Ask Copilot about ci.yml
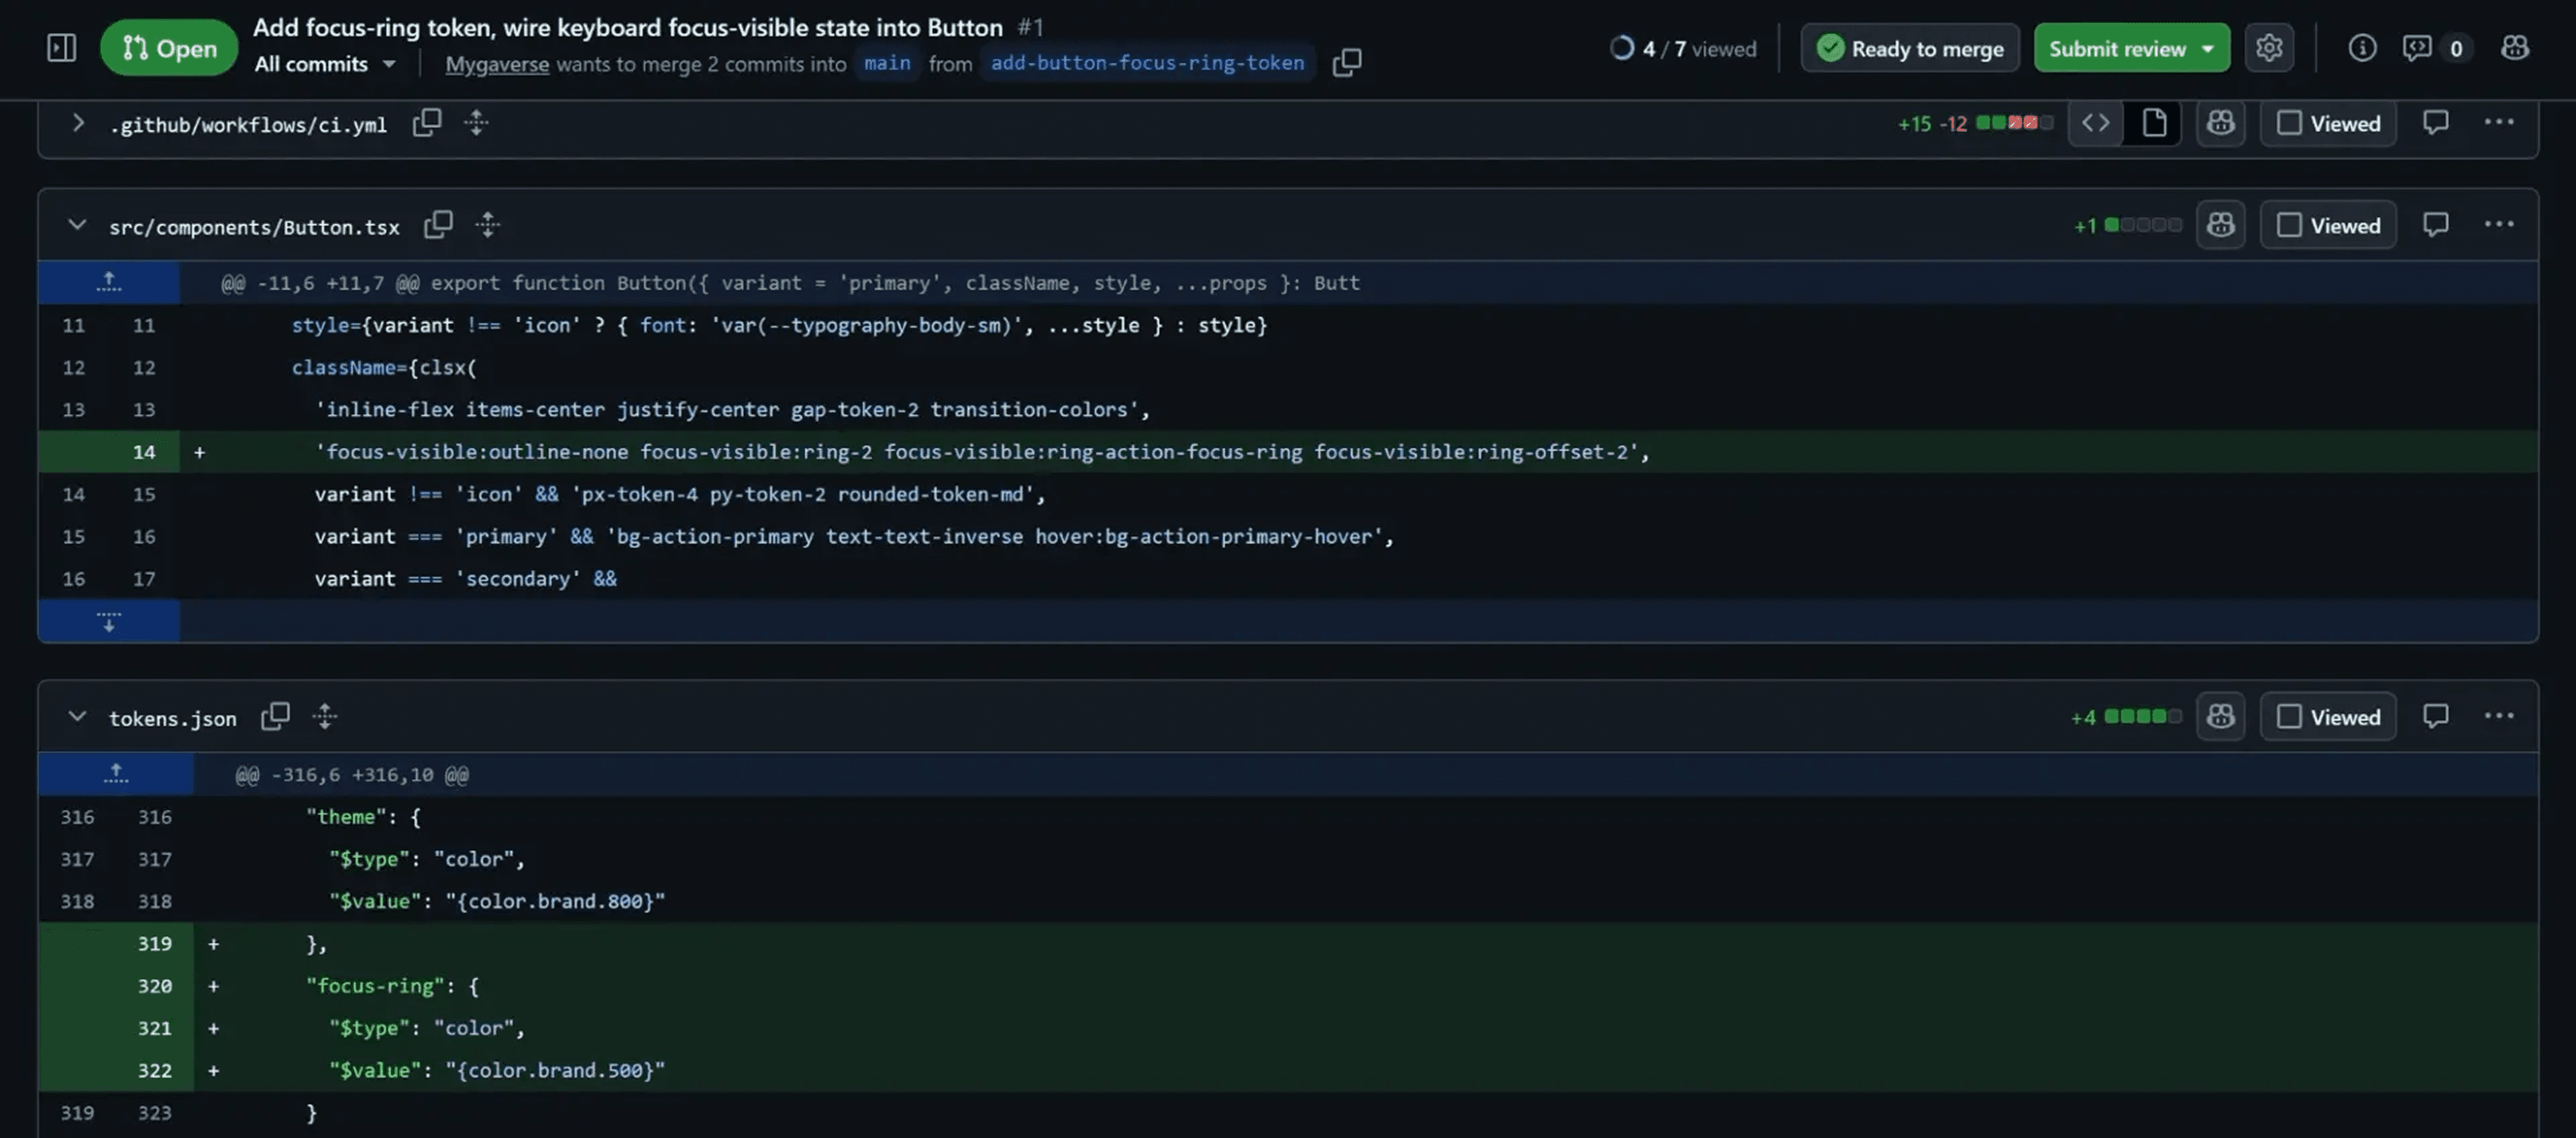This screenshot has width=2576, height=1138. (x=2220, y=123)
